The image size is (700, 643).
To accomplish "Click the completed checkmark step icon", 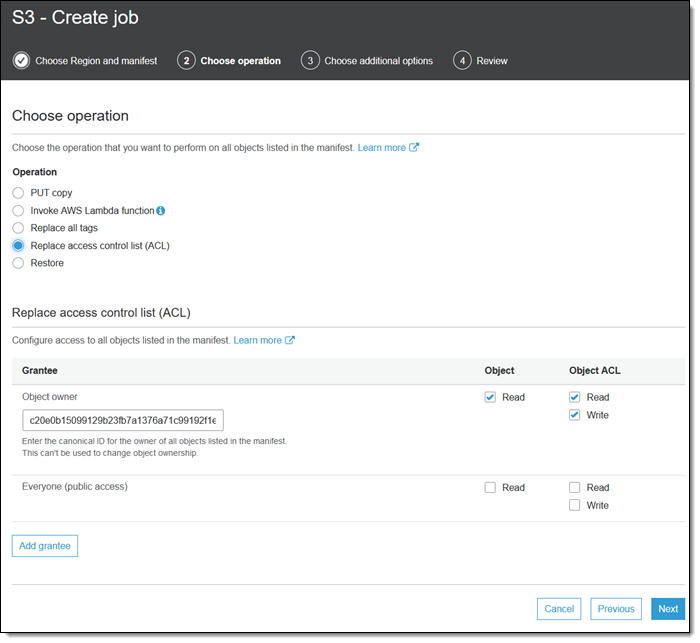I will click(21, 61).
